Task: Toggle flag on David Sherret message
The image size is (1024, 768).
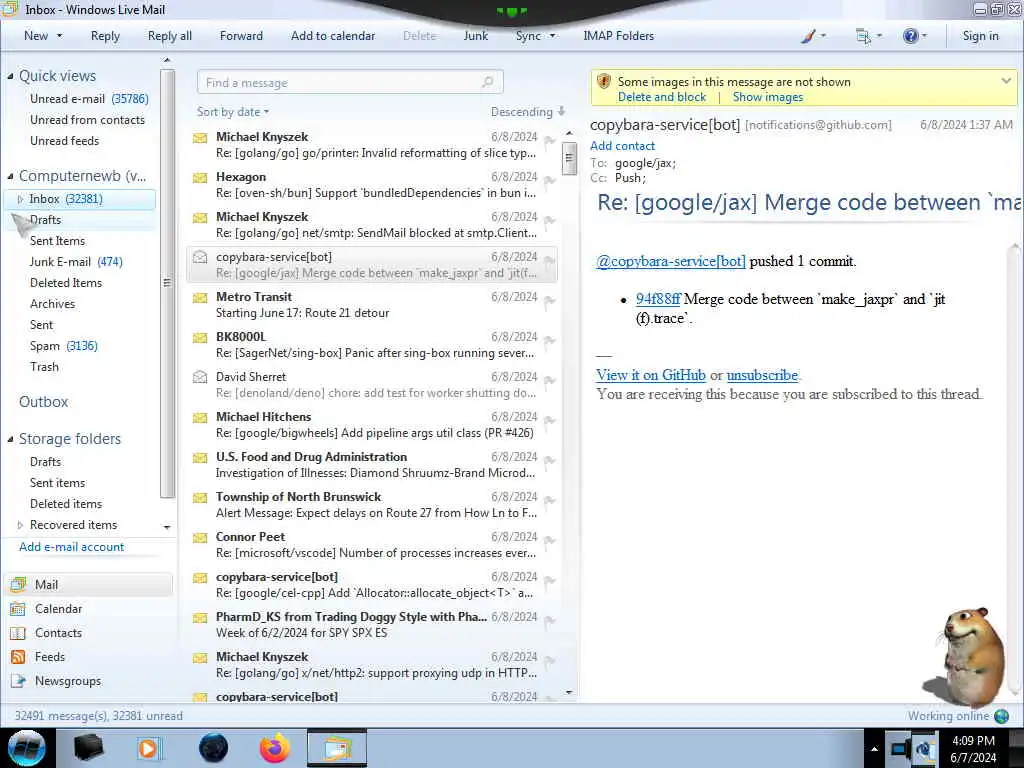Action: 549,381
